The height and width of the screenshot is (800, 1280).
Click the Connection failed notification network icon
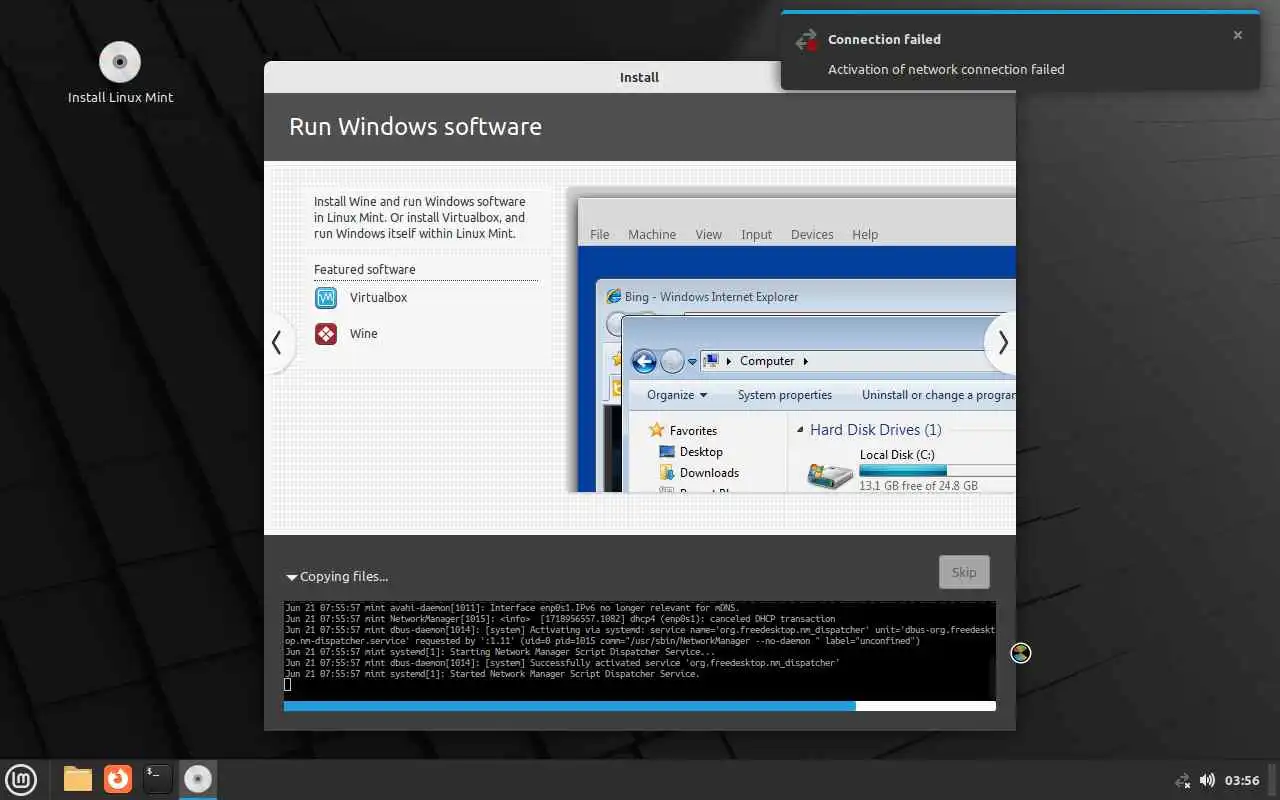[806, 41]
